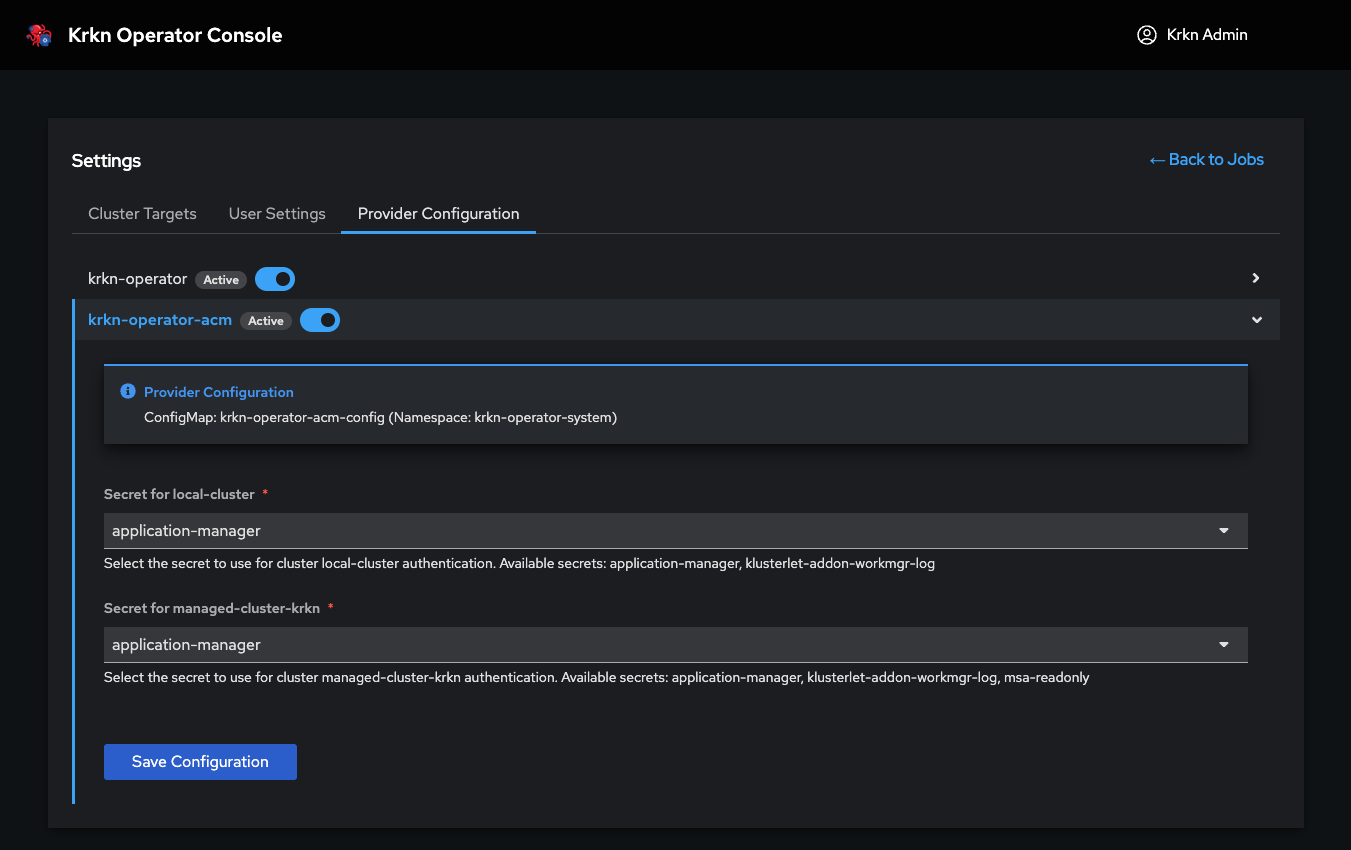Turn off the krkn-operator-acm toggle

[x=320, y=320]
